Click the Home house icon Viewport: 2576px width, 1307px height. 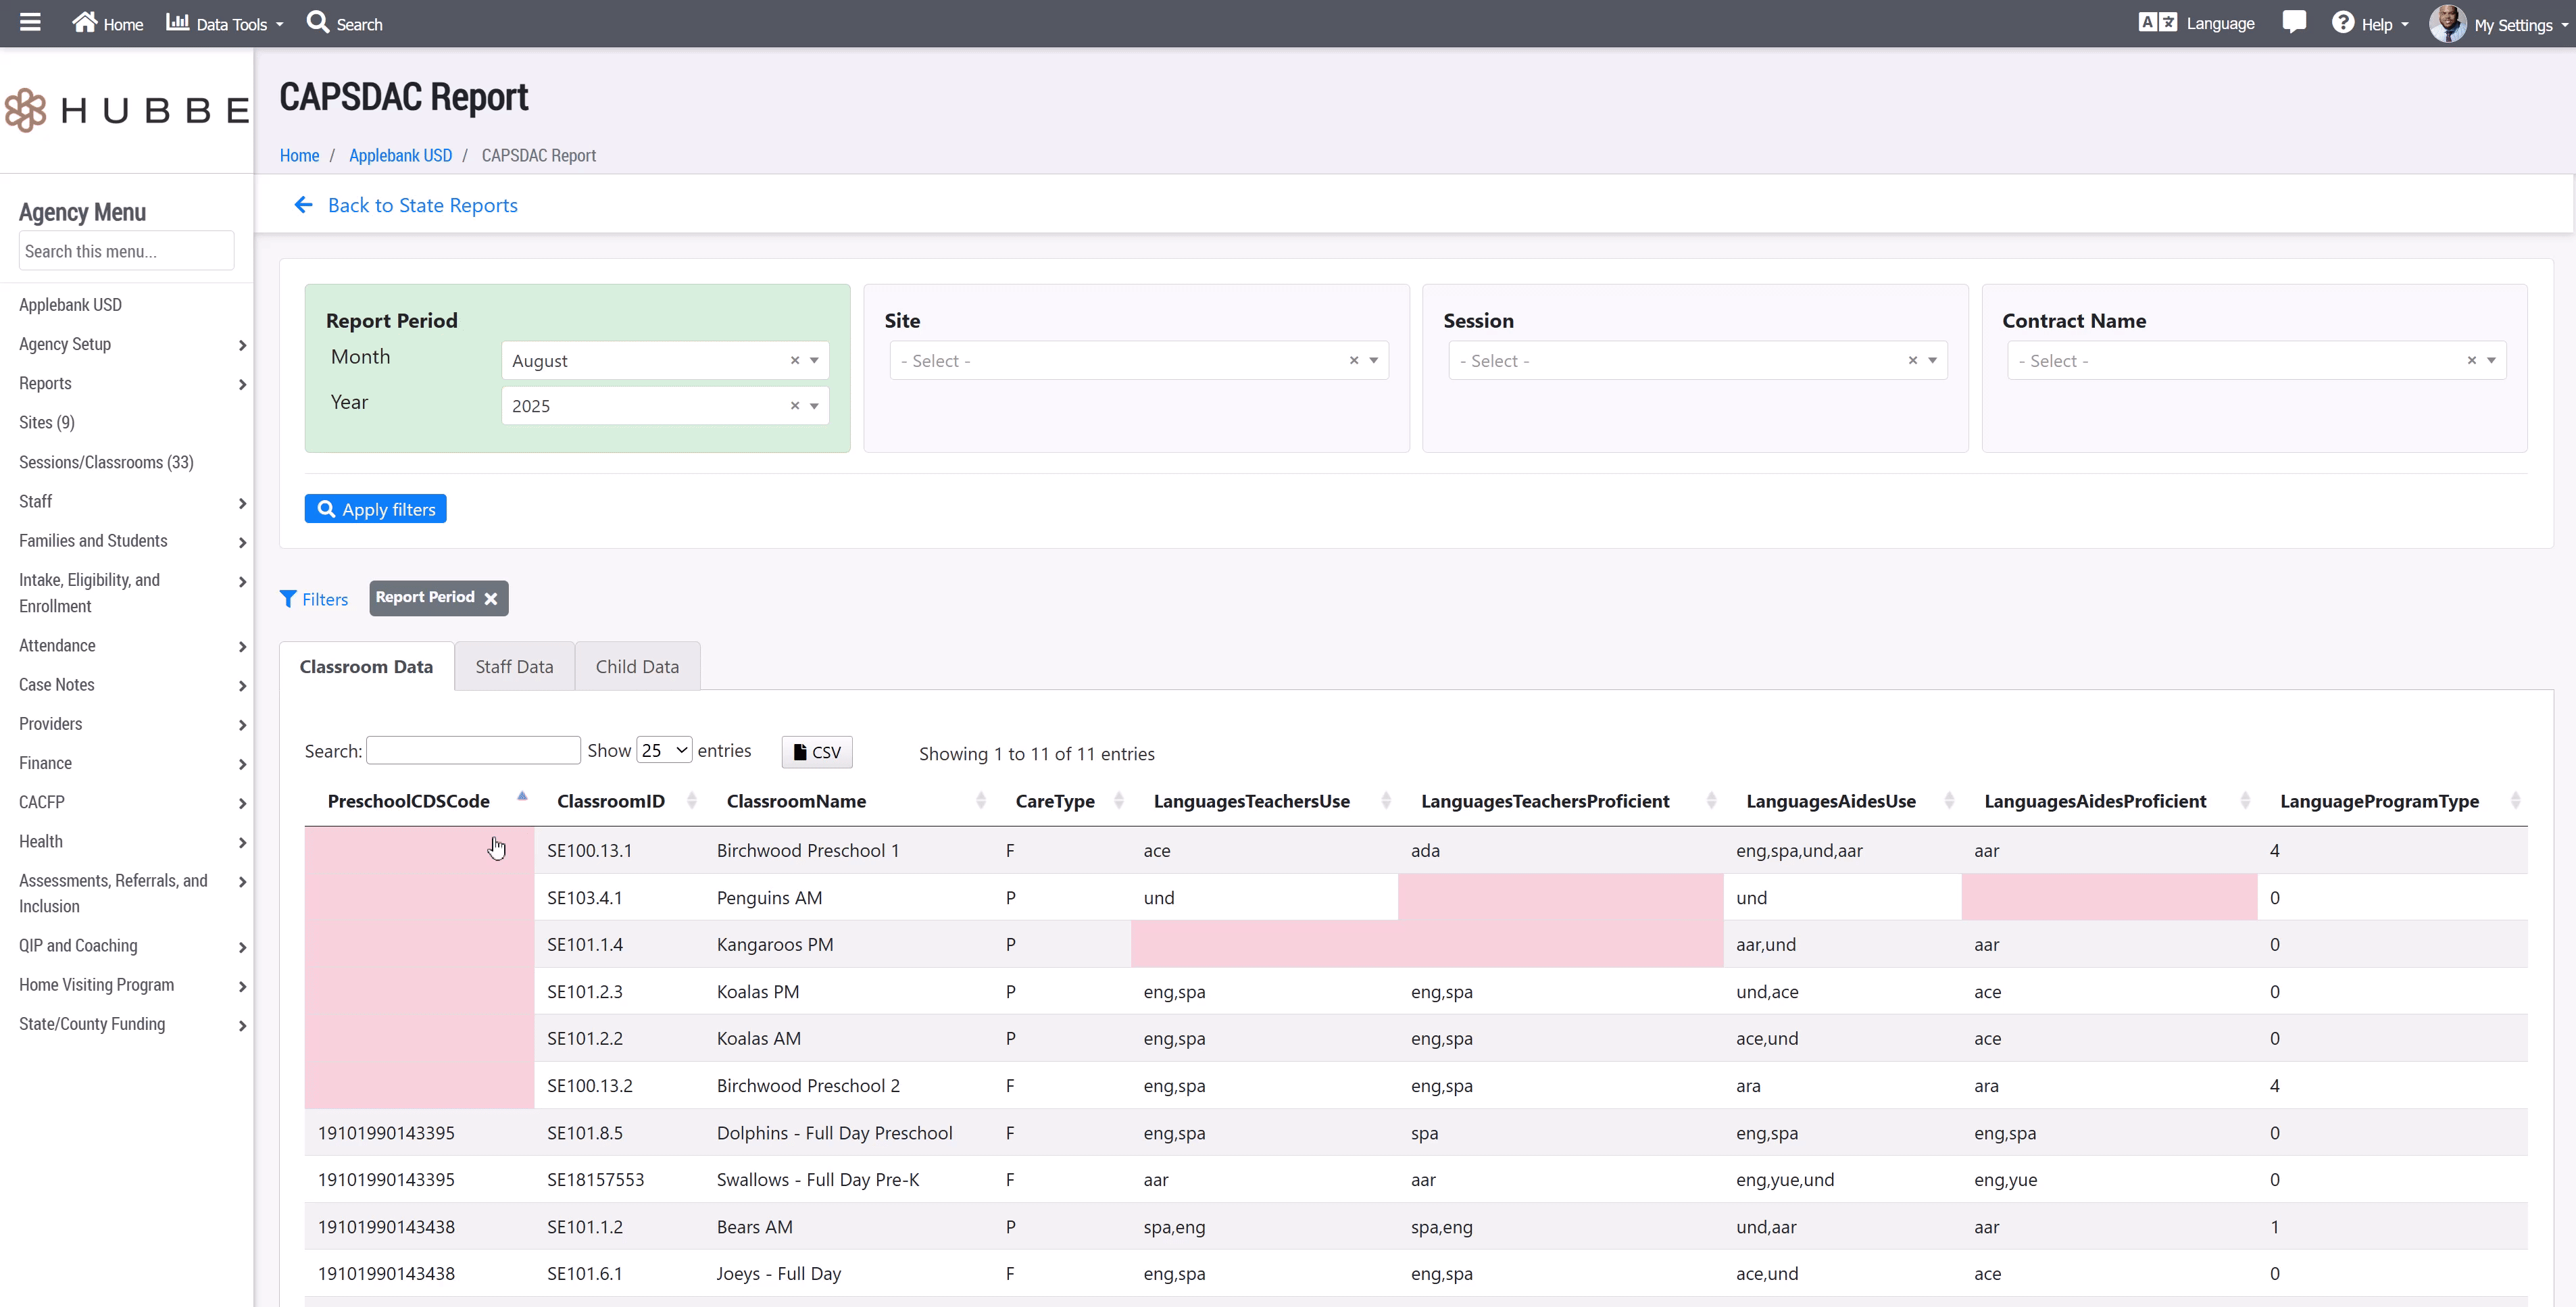click(85, 22)
